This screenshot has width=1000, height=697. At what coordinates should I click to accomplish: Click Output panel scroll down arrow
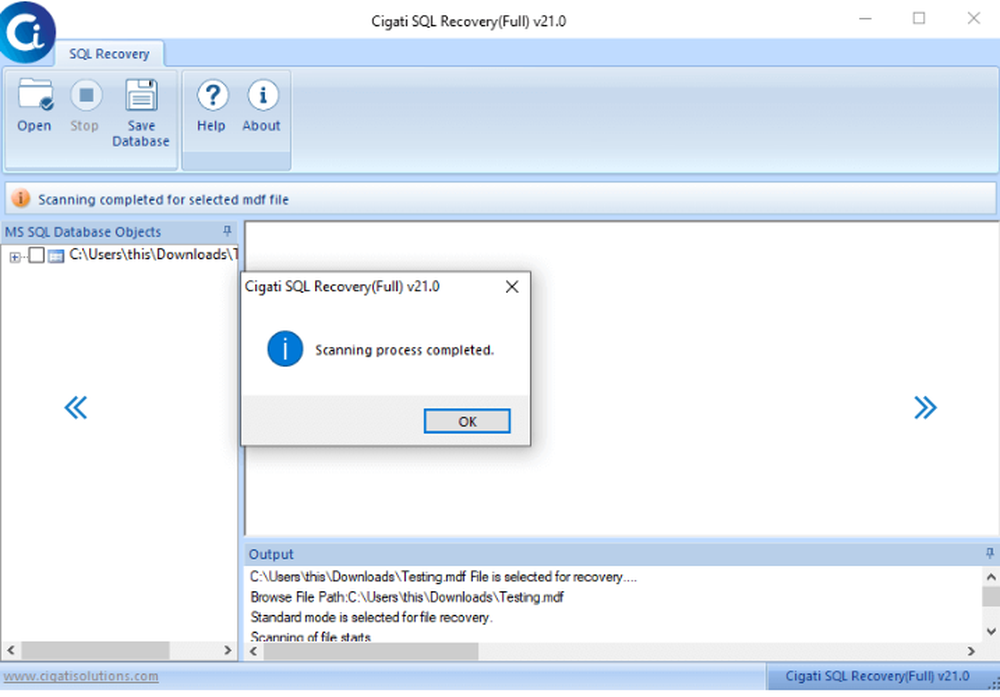[x=990, y=631]
